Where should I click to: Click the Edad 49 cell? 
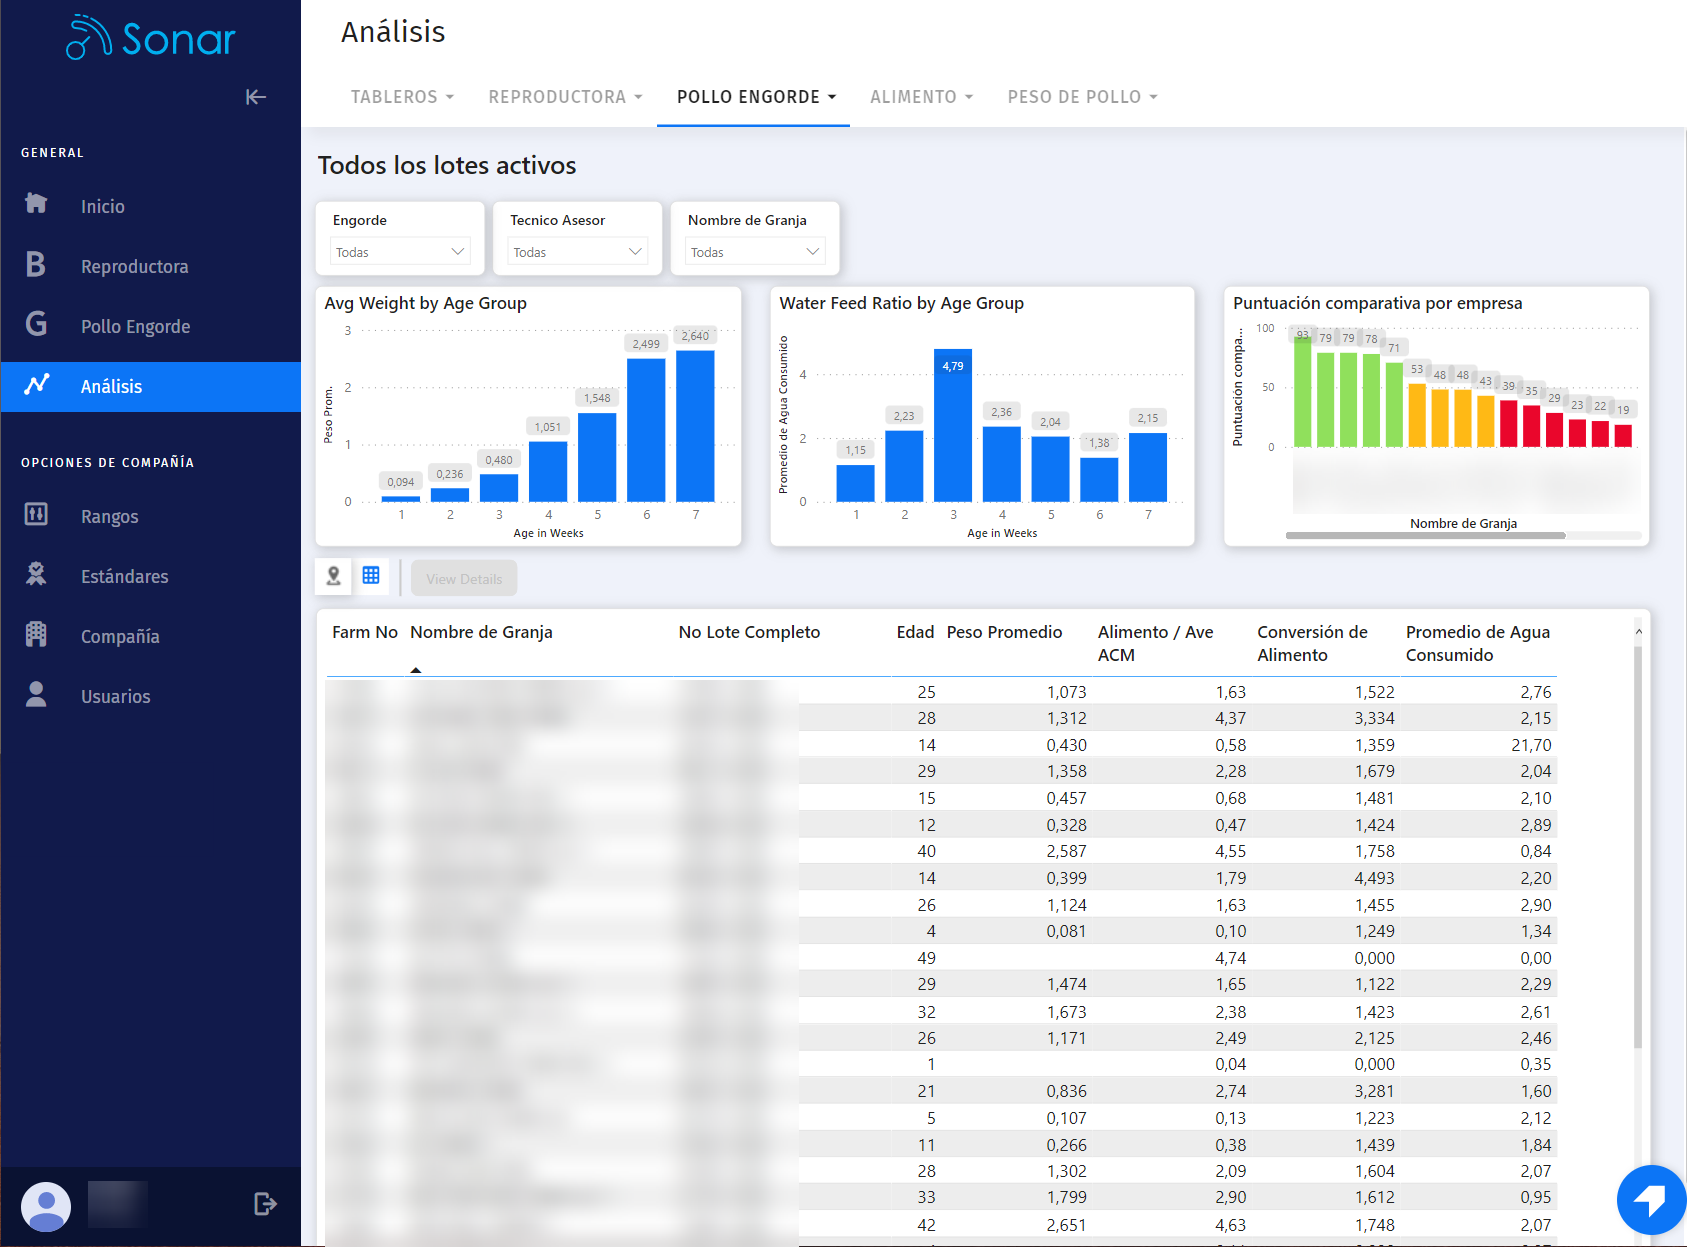click(x=926, y=958)
